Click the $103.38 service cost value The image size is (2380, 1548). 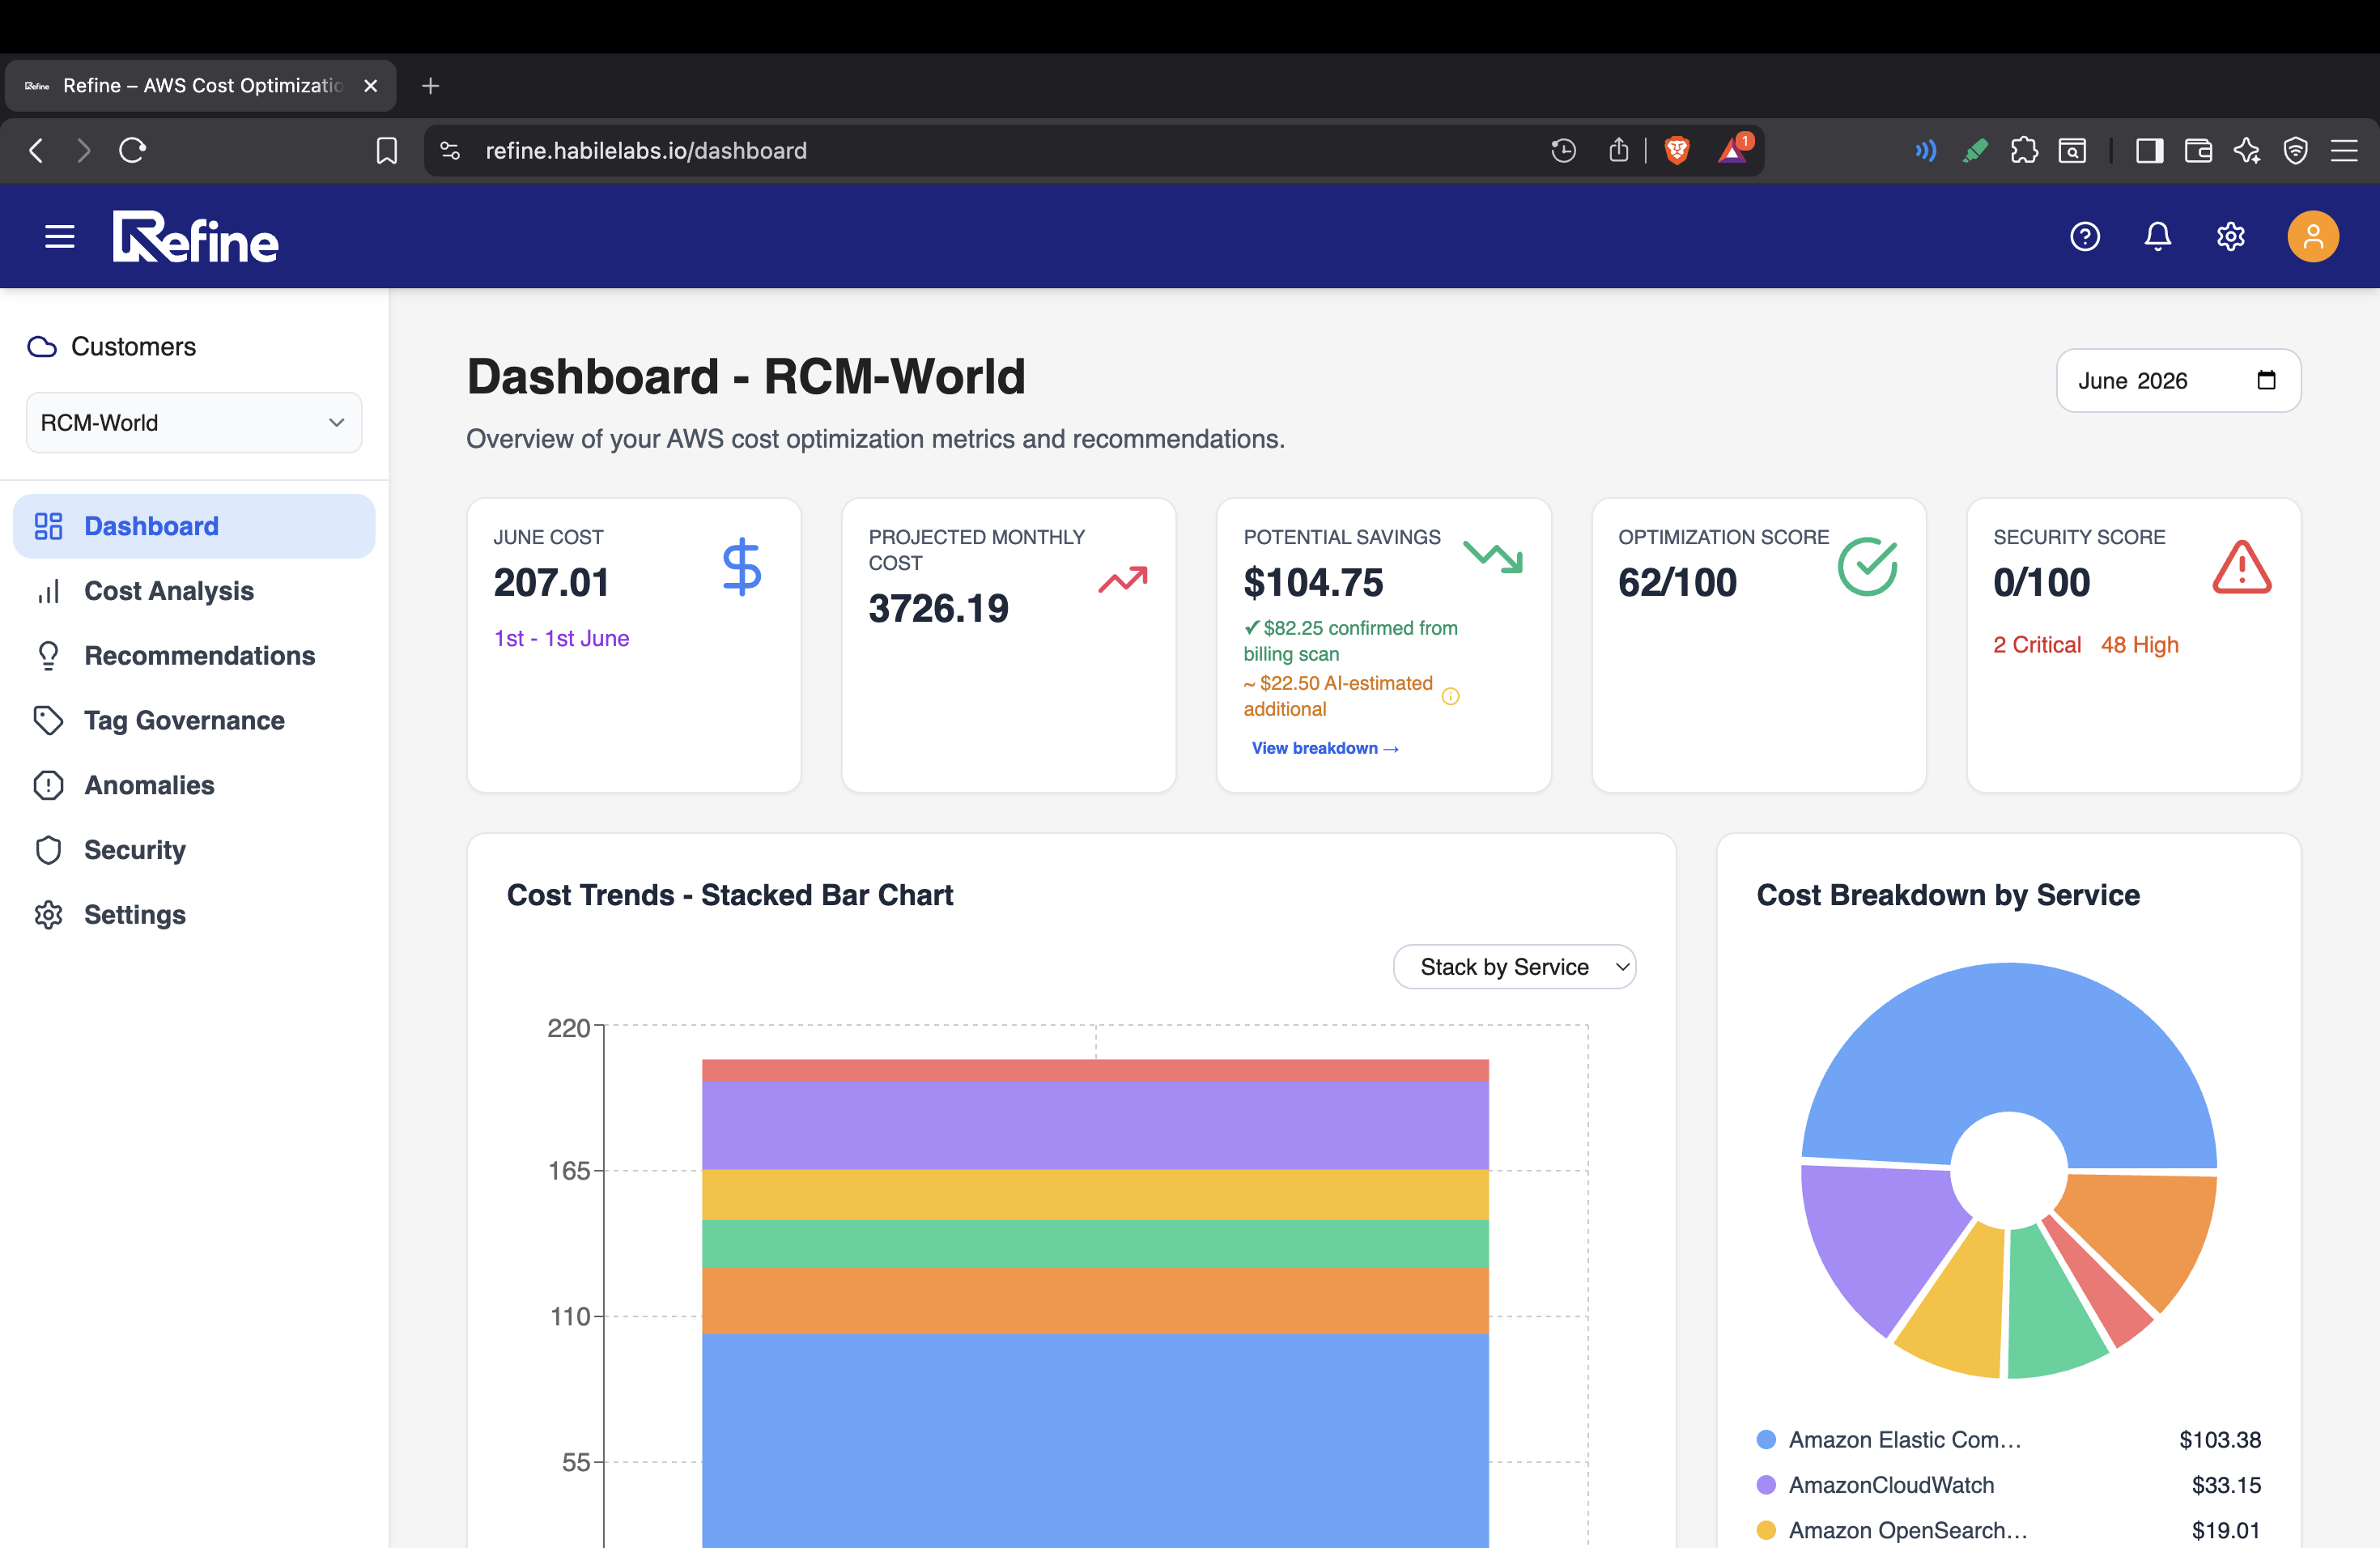2220,1440
